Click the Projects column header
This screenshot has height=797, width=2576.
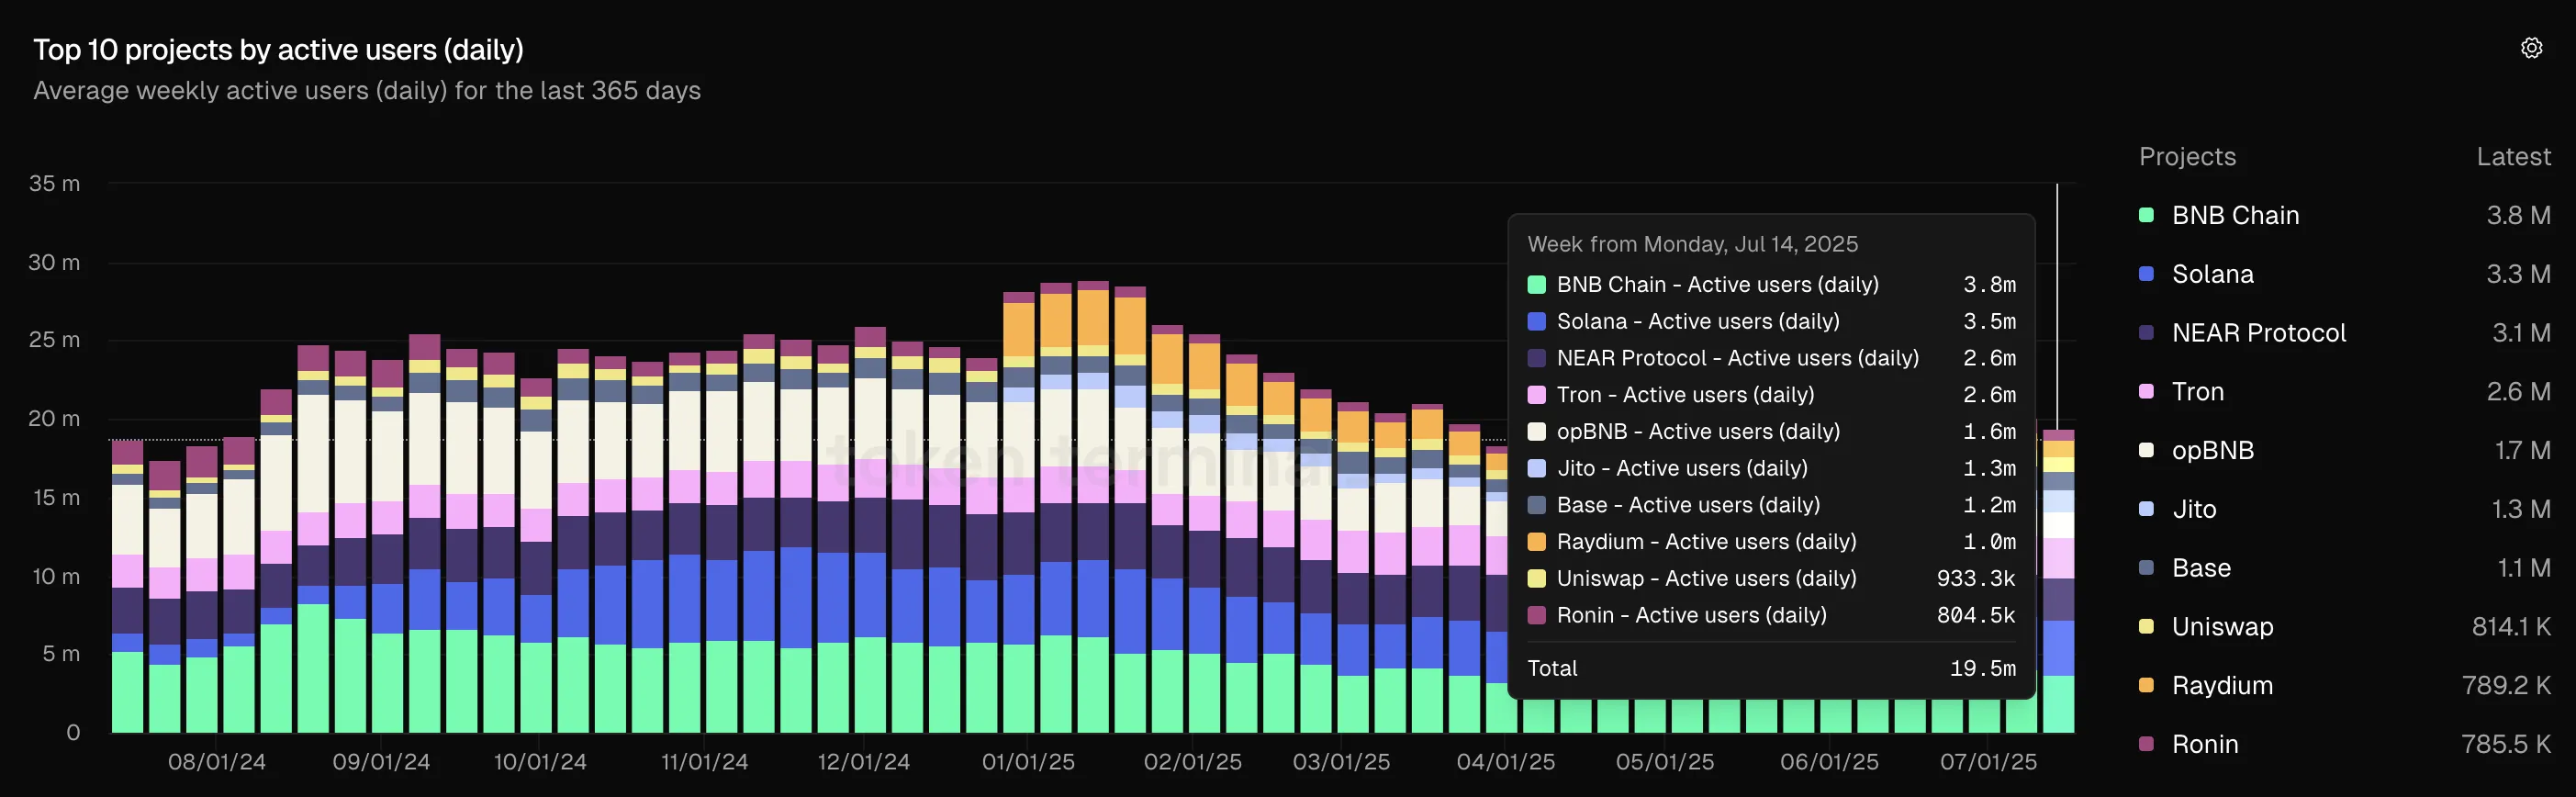pyautogui.click(x=2187, y=157)
